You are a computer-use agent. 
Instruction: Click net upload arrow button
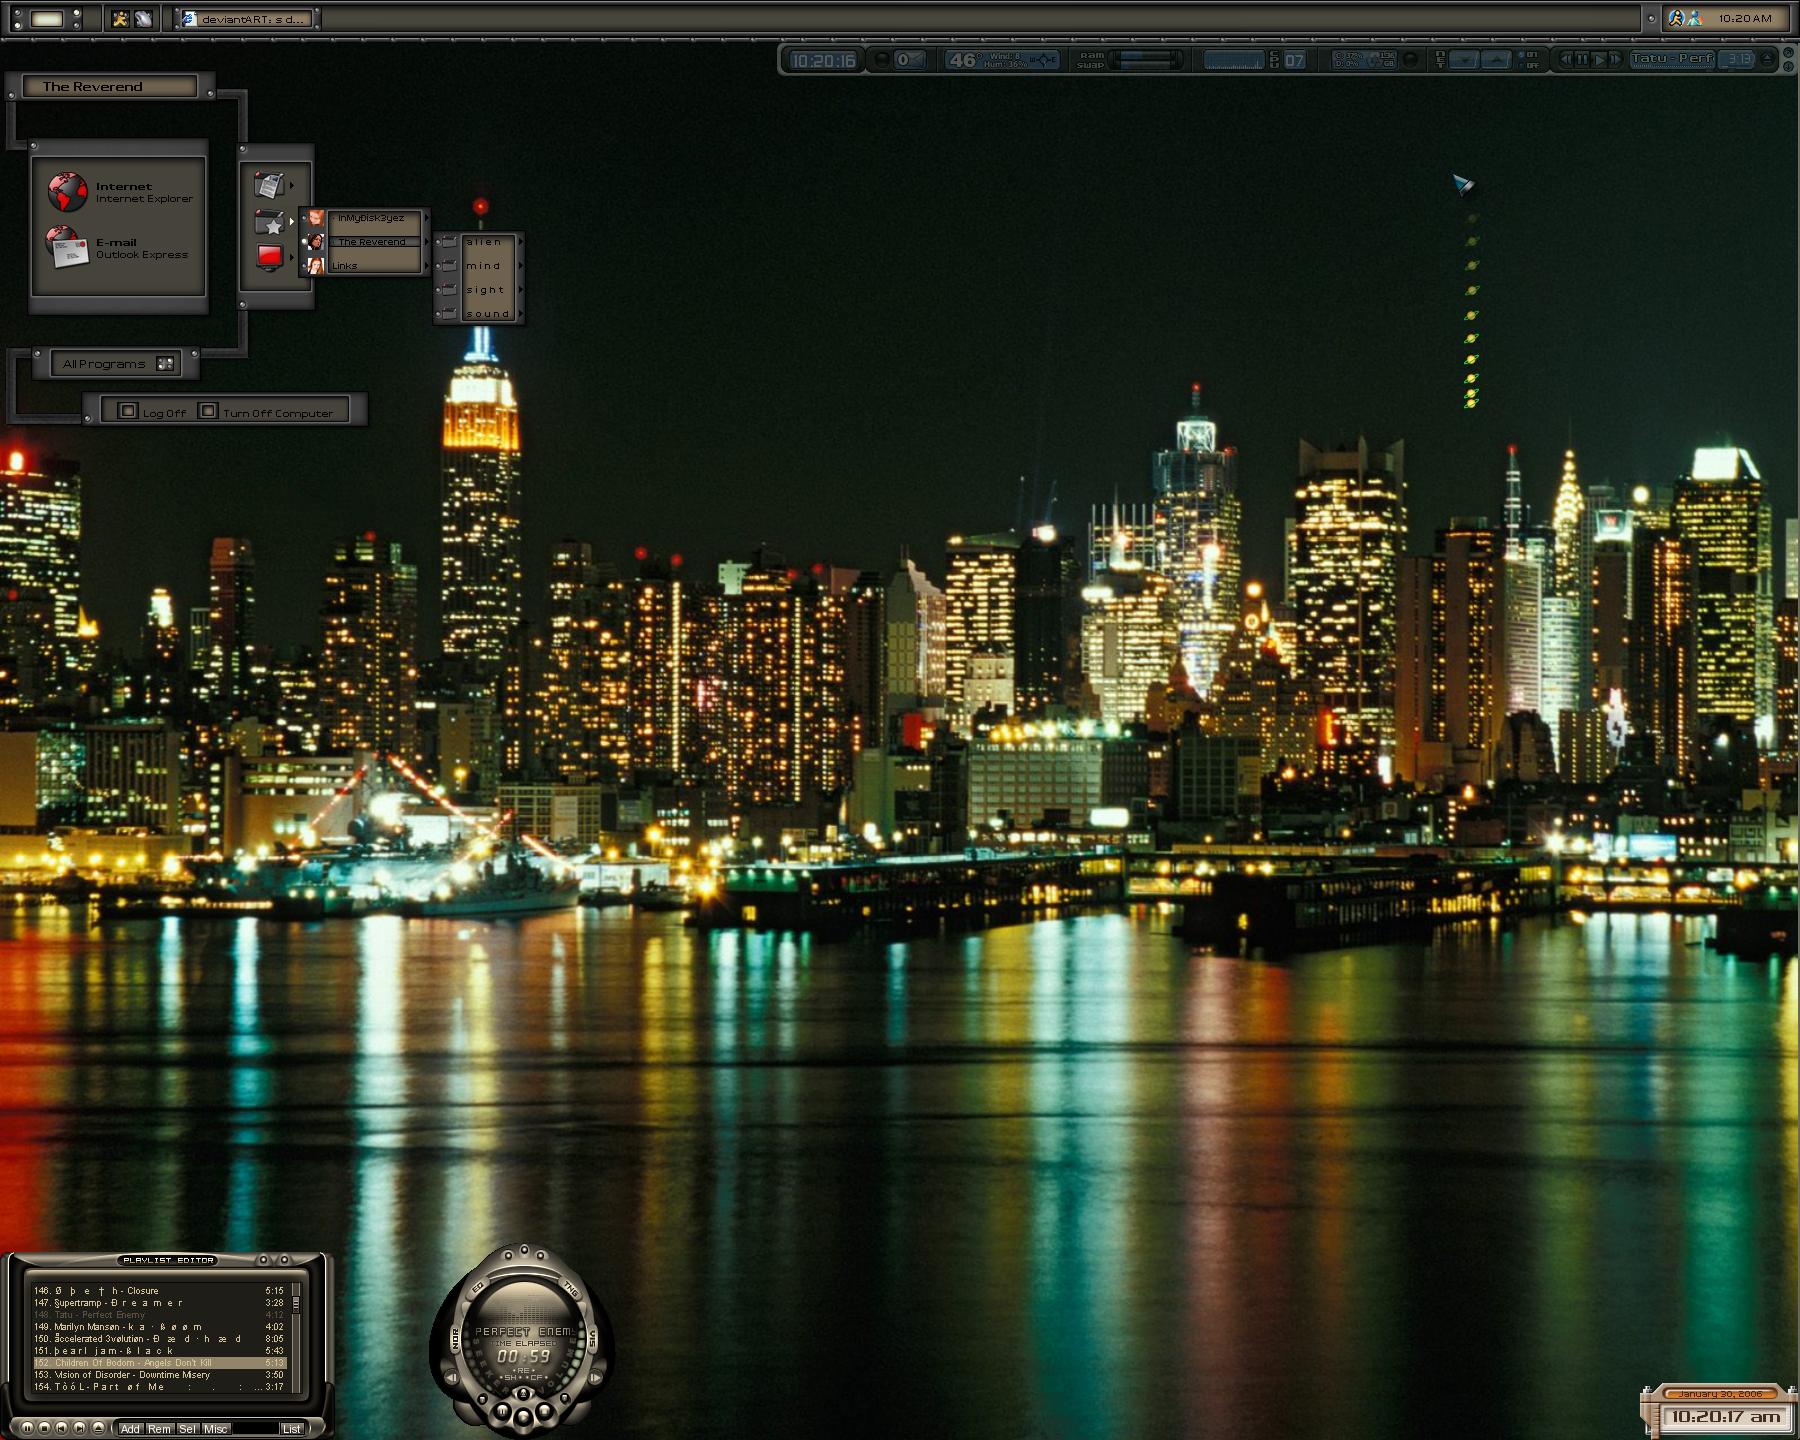pyautogui.click(x=1496, y=60)
